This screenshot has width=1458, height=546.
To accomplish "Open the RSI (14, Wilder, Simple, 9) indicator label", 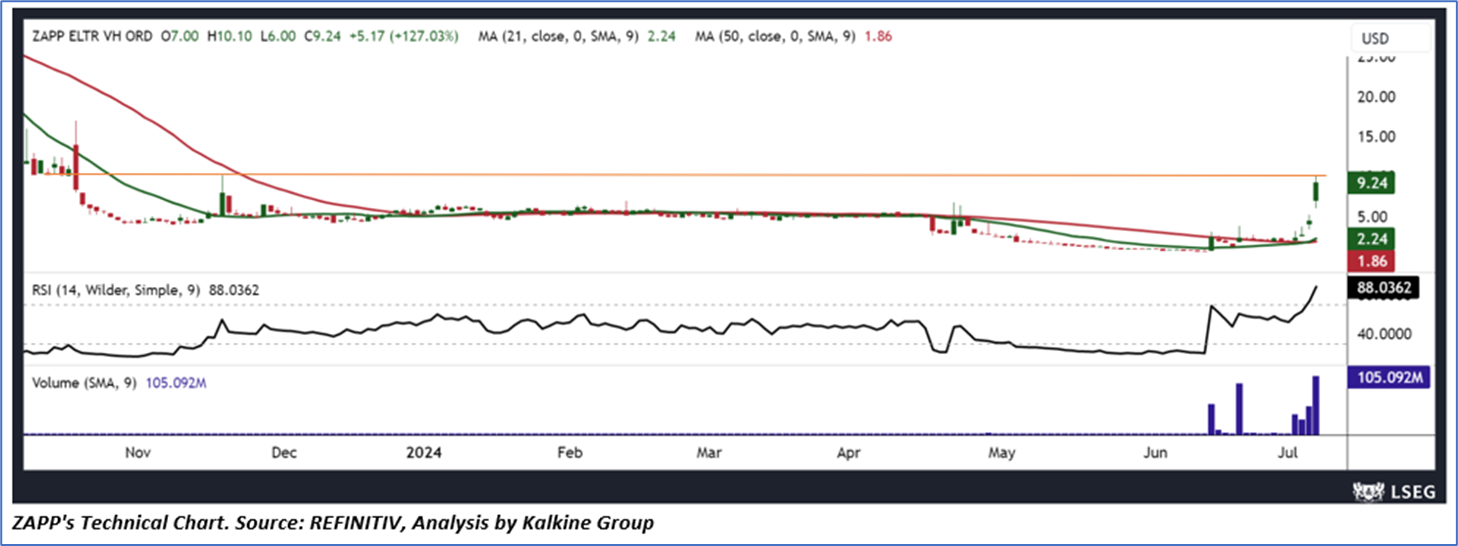I will point(114,290).
